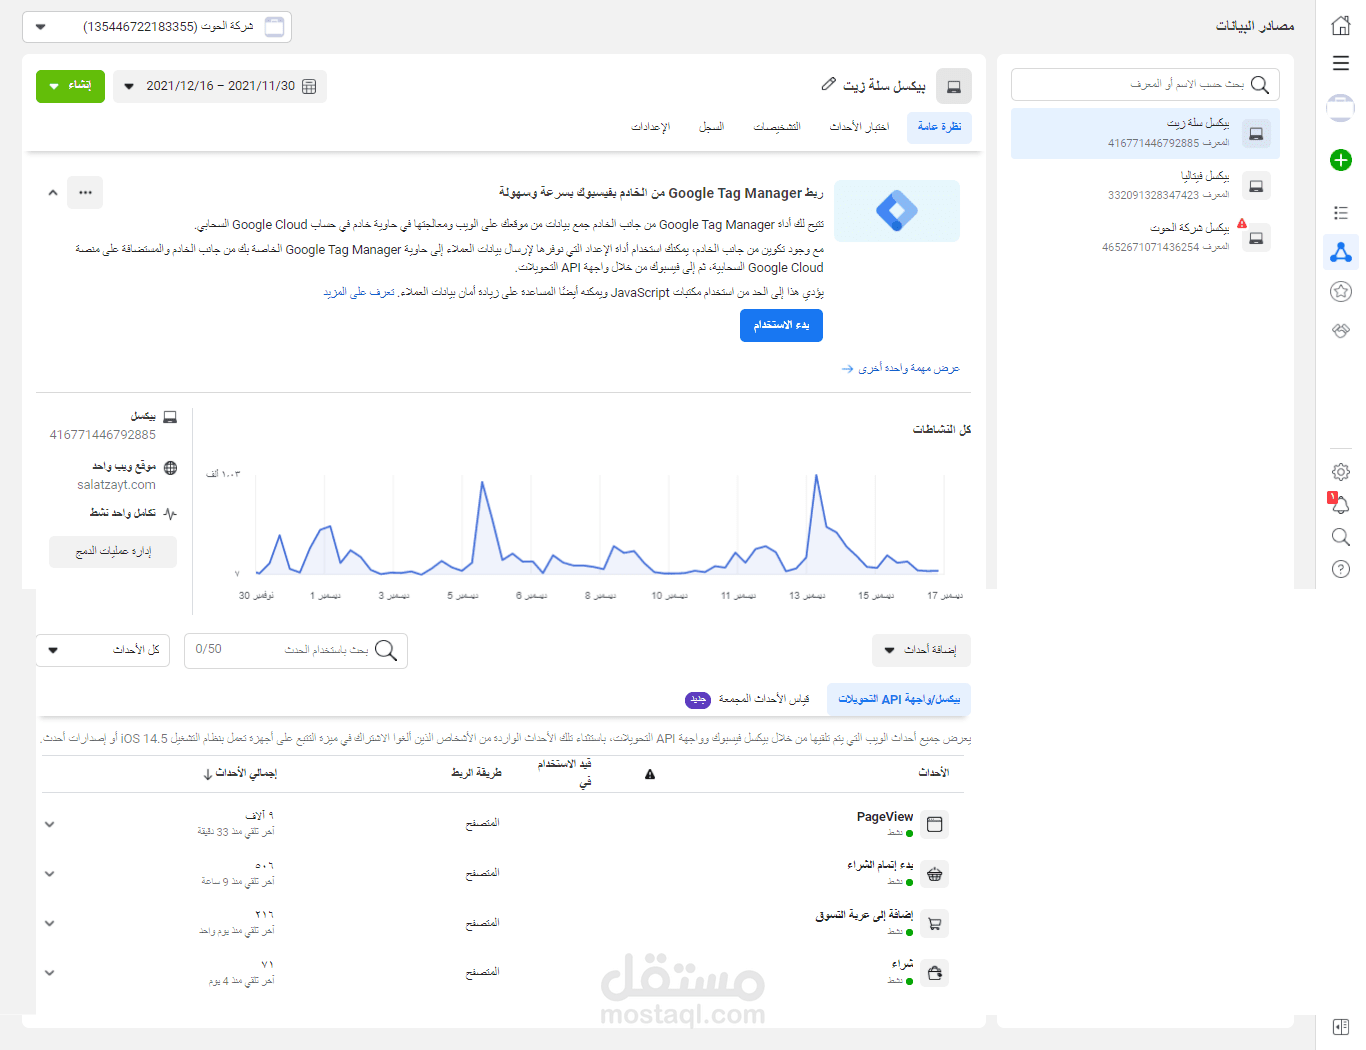Click the pencil edit pixel name icon
1366x1050 pixels.
(828, 84)
